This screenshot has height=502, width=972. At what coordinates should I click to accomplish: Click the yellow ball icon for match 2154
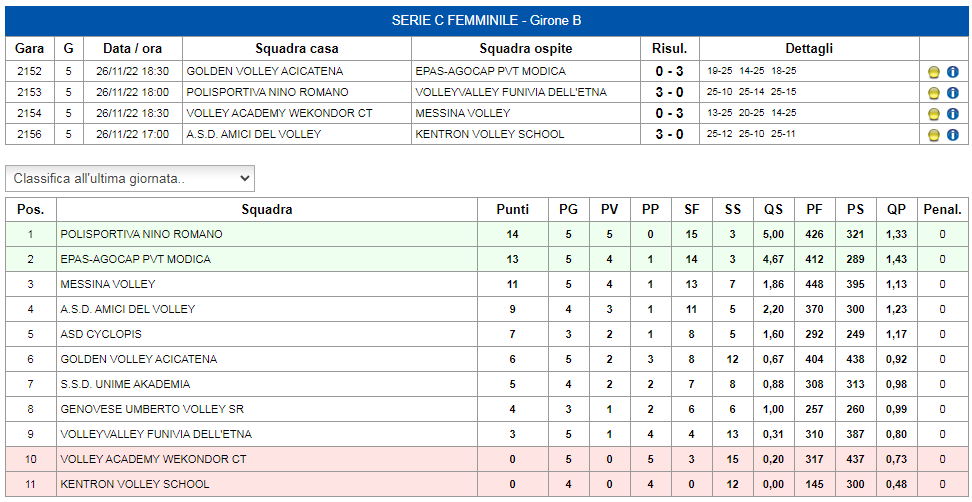[934, 114]
